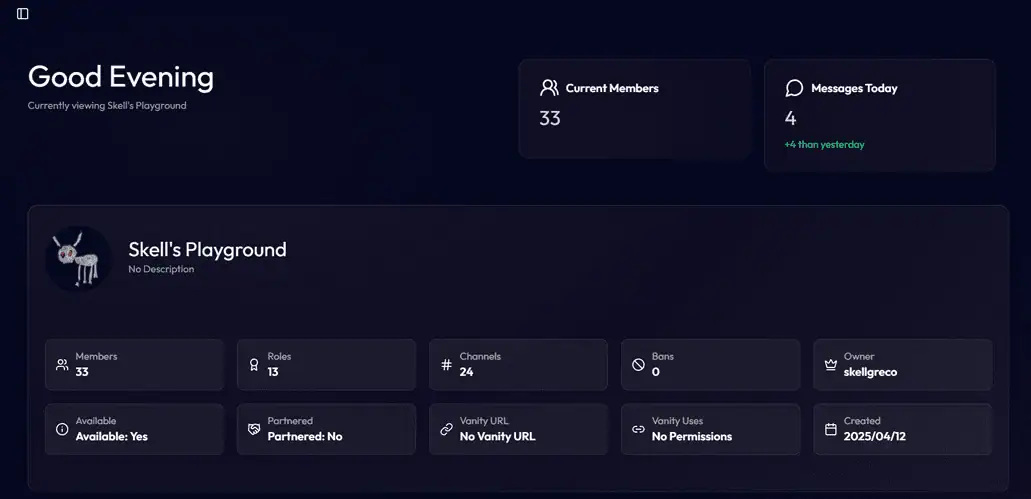Click the Available info icon
The image size is (1031, 499).
click(x=62, y=429)
